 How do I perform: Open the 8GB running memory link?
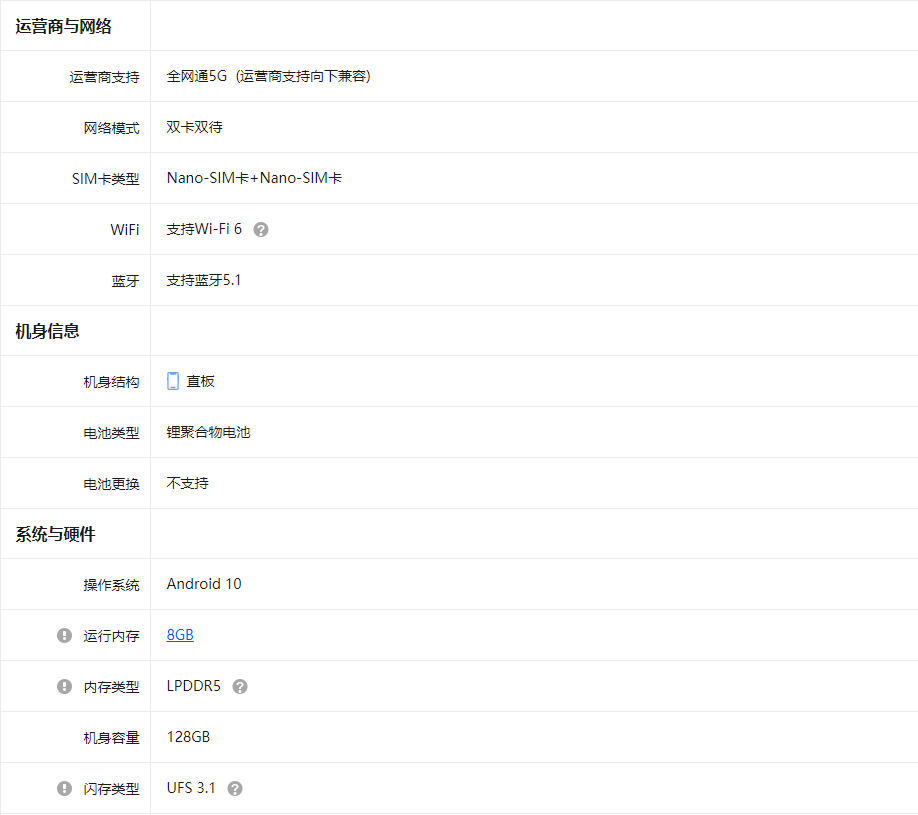coord(180,636)
